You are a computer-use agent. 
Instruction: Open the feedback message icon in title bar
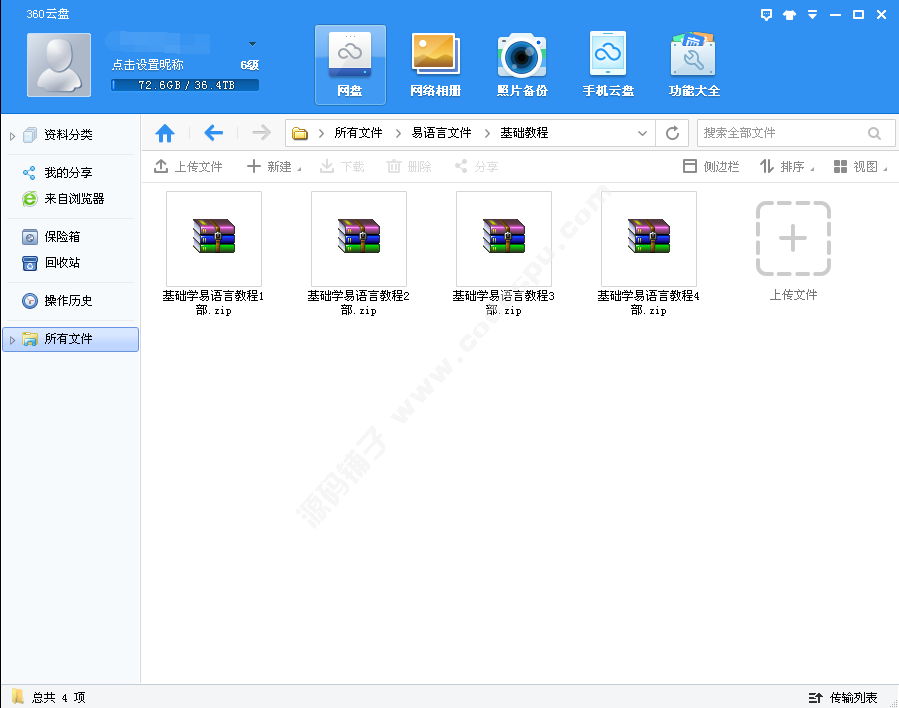(x=766, y=15)
